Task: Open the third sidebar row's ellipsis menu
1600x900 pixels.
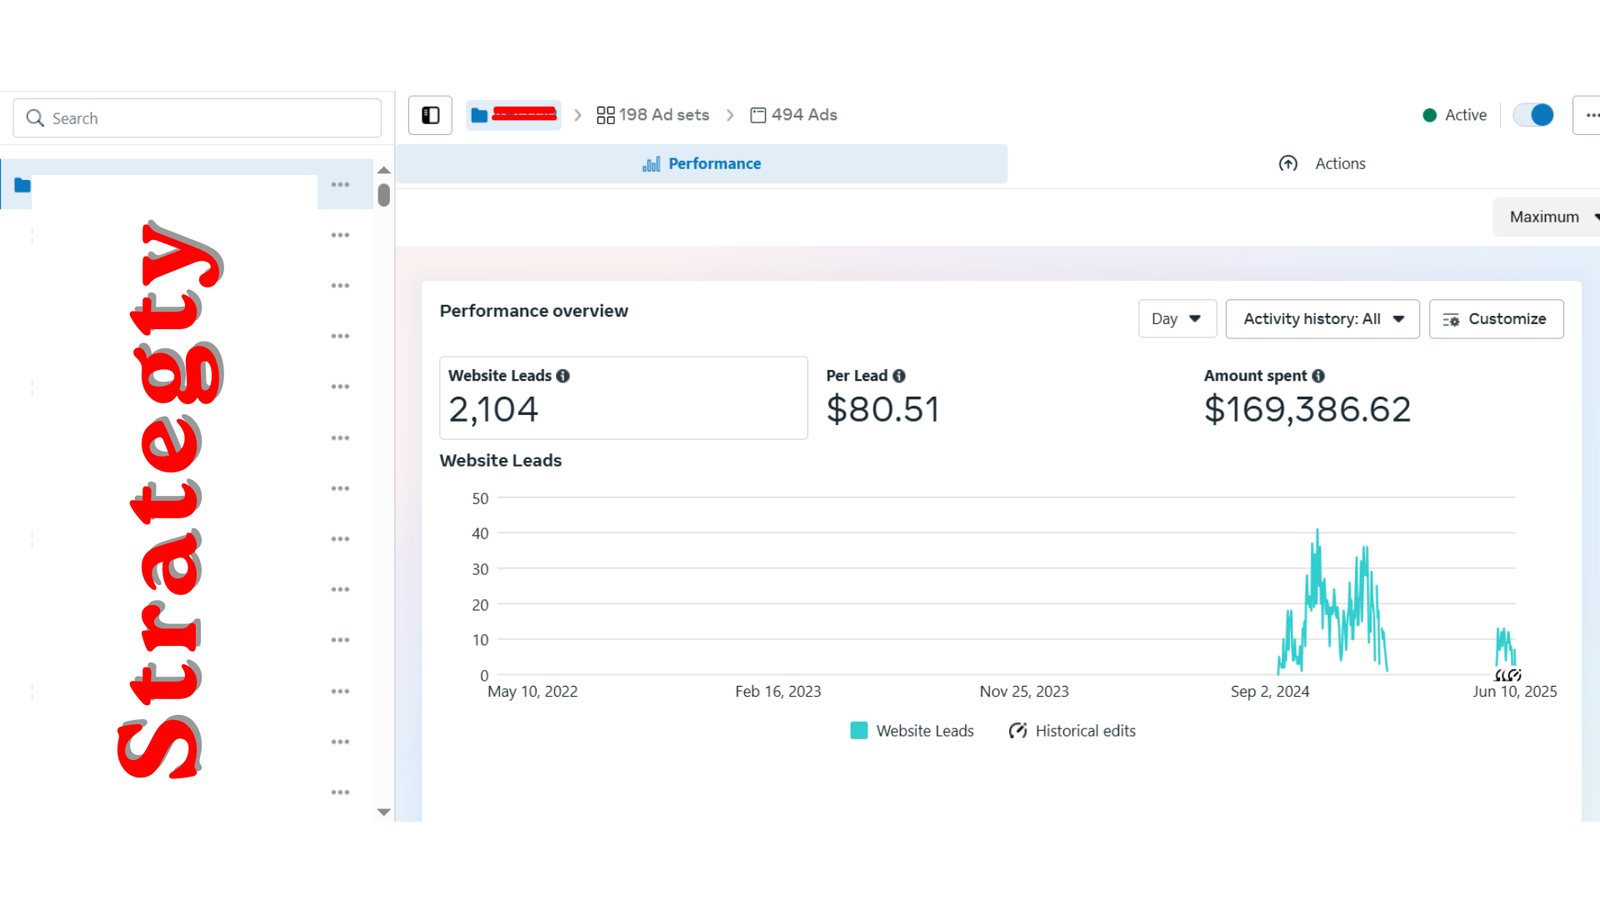Action: click(x=340, y=286)
